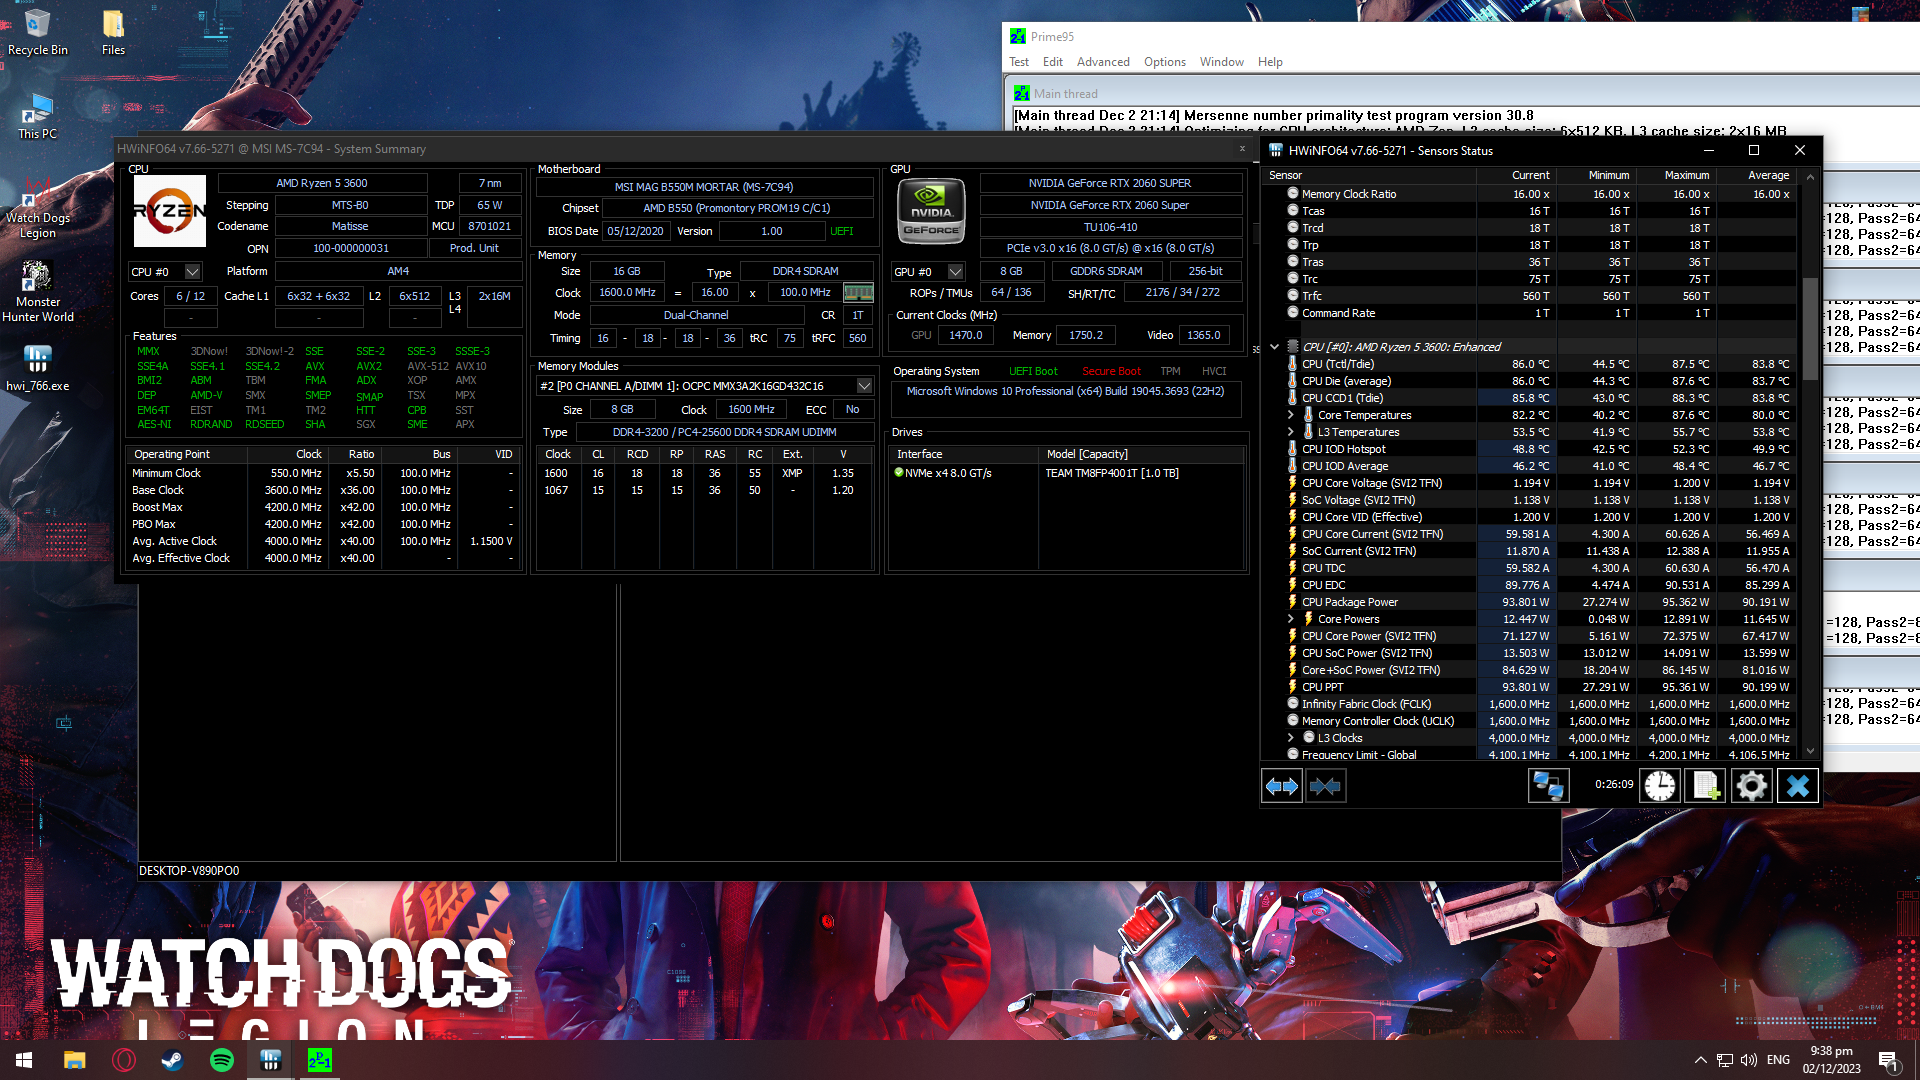Expand the Core Powers sensor row
The height and width of the screenshot is (1080, 1920).
pyautogui.click(x=1290, y=619)
